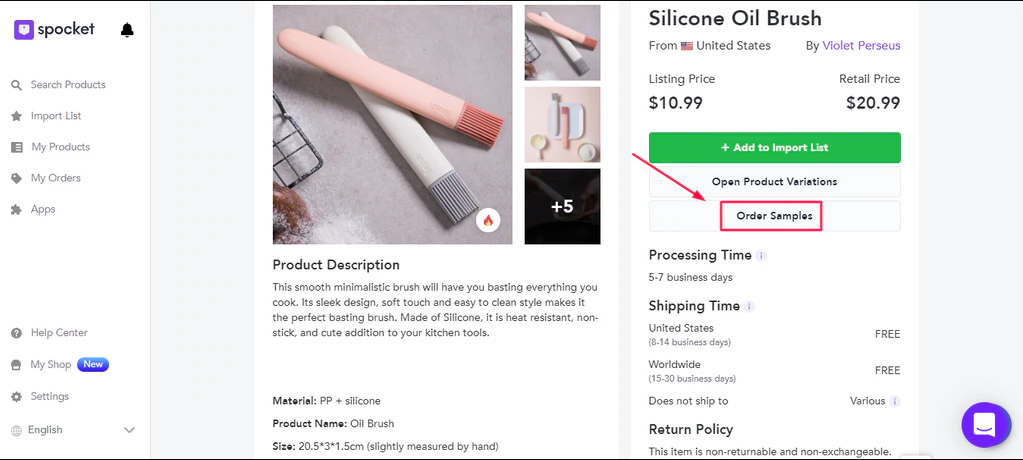The image size is (1023, 460).
Task: Click the Spocket logo
Action: tap(55, 30)
